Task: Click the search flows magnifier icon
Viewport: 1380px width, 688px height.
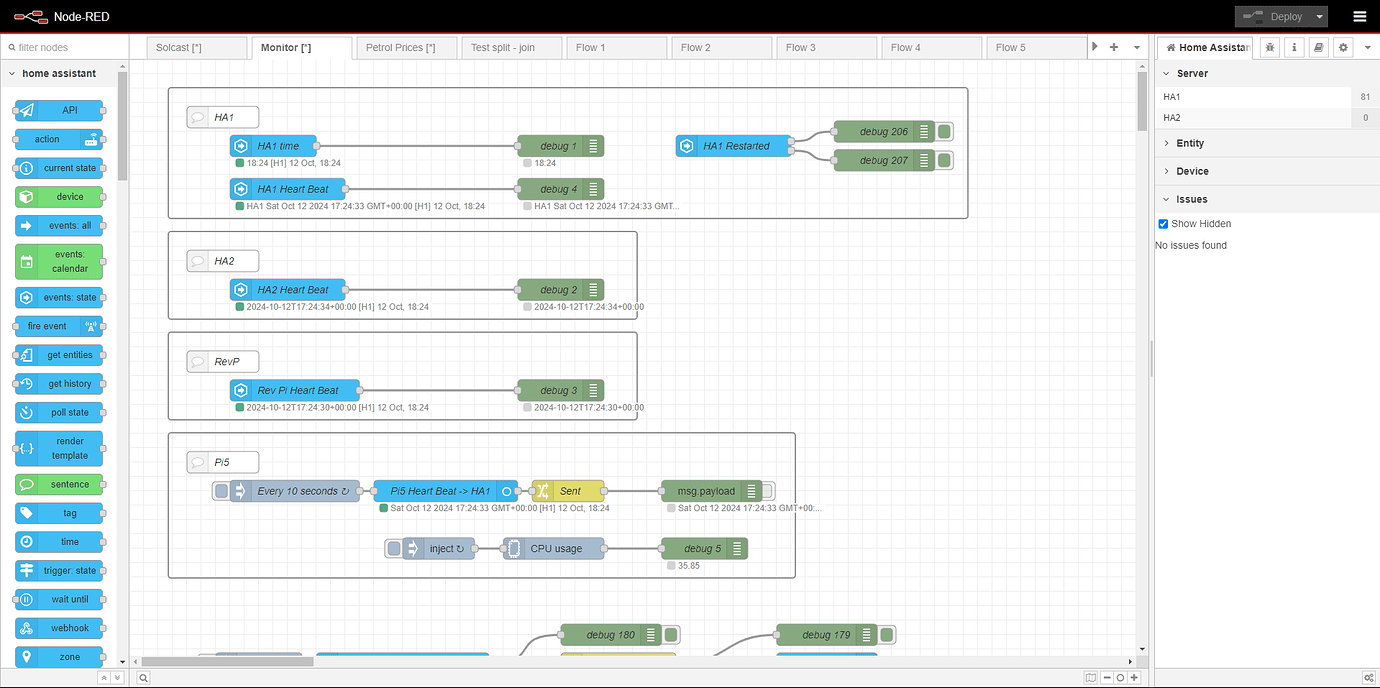Action: pos(143,678)
